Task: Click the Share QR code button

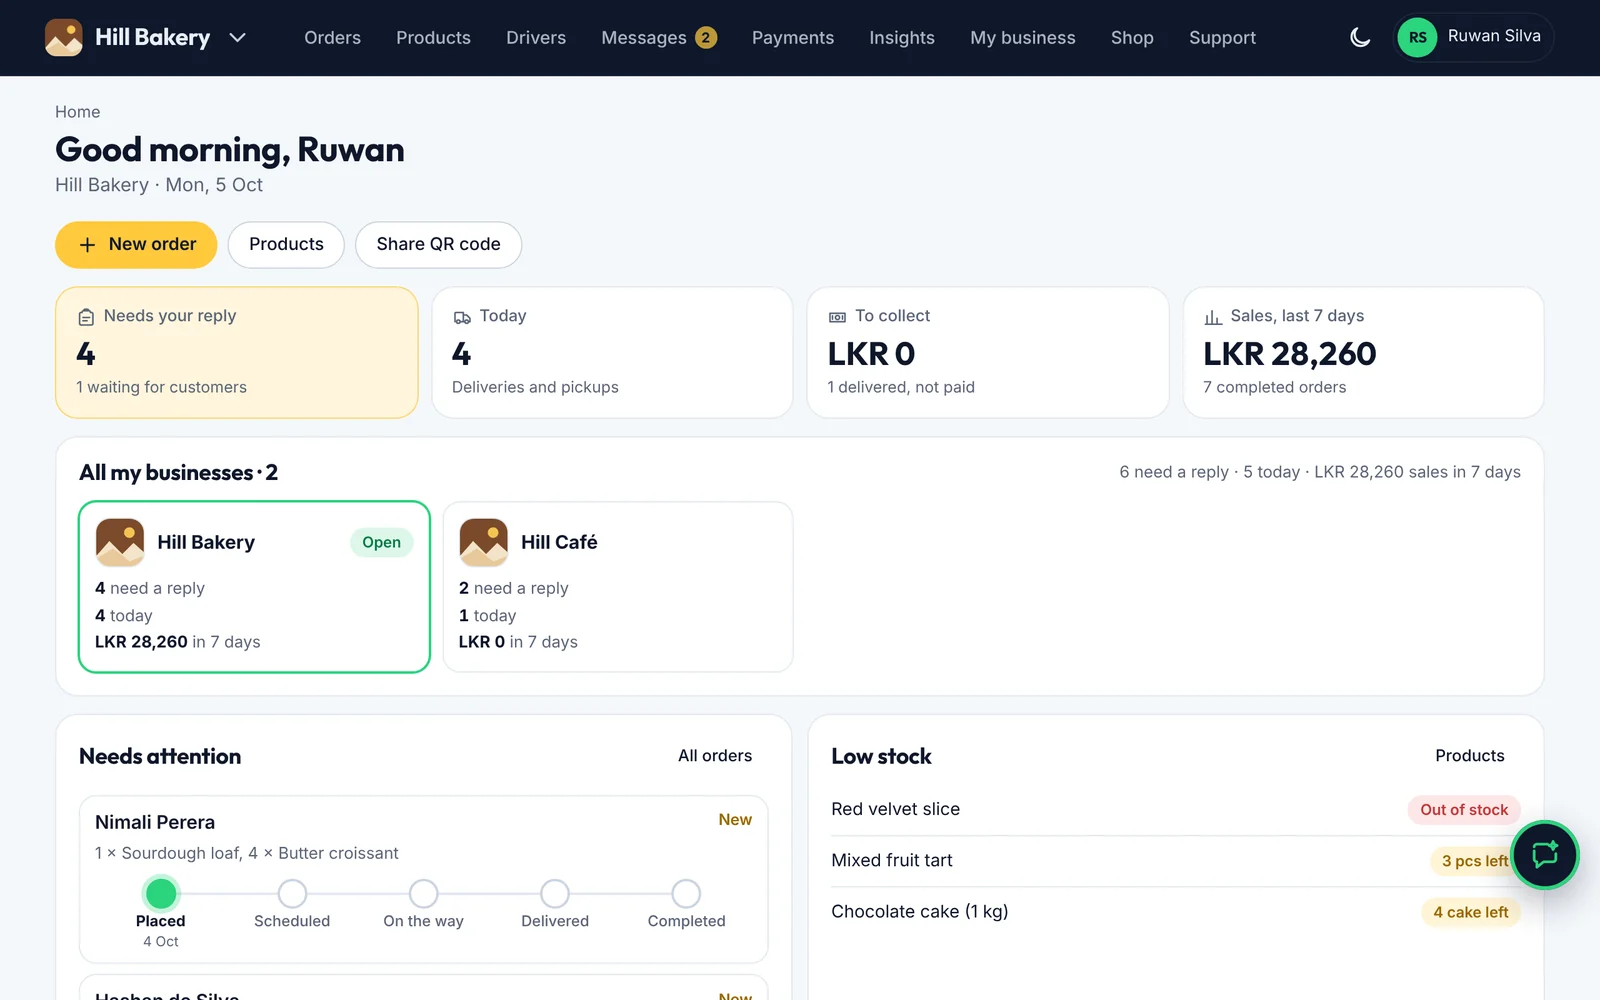Action: pyautogui.click(x=438, y=245)
